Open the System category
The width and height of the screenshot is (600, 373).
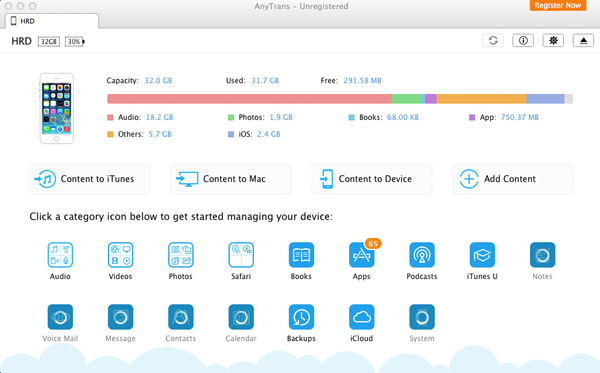click(422, 317)
